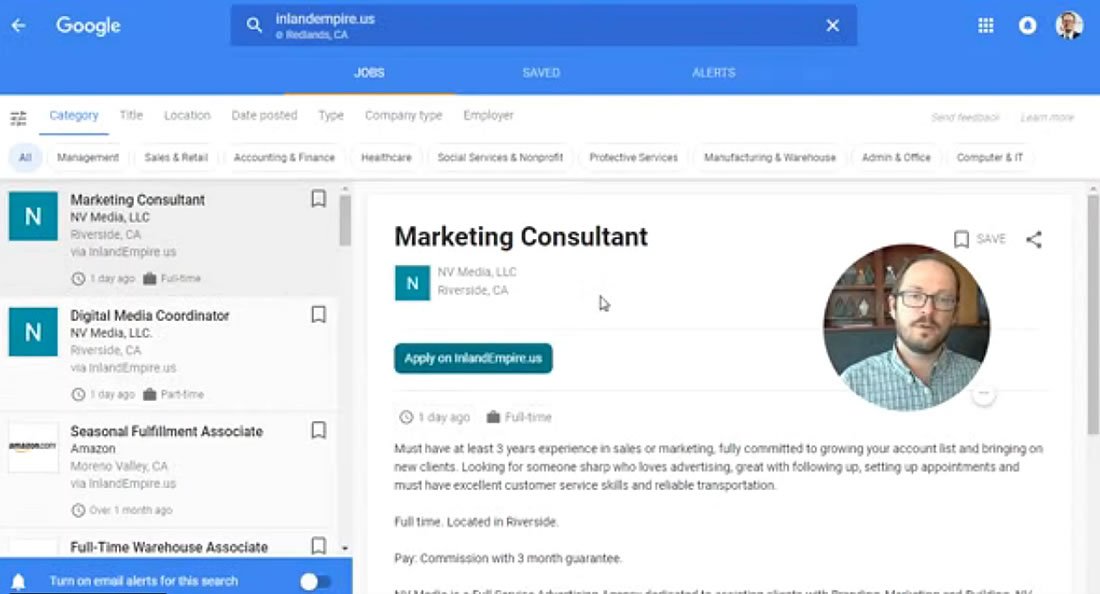Open the Marketing Consultant listing title
Screen dimensions: 1100x594
pos(138,200)
